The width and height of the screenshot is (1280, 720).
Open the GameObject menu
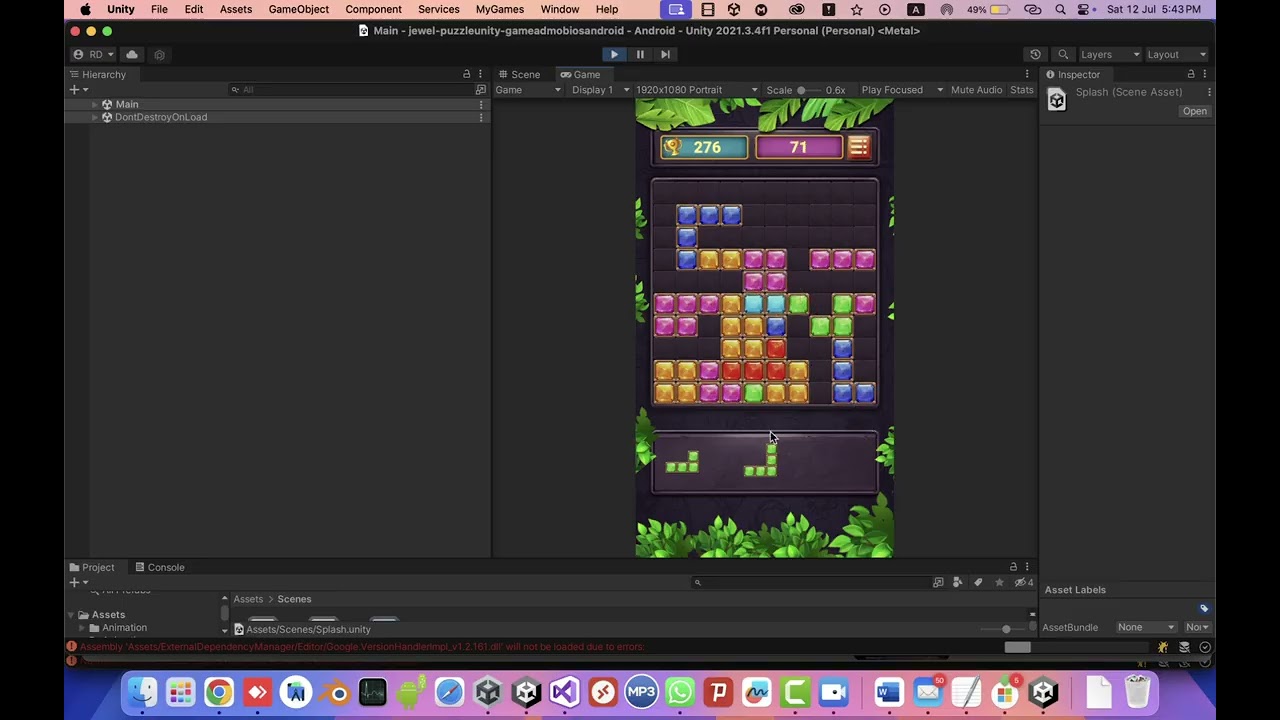pyautogui.click(x=298, y=9)
